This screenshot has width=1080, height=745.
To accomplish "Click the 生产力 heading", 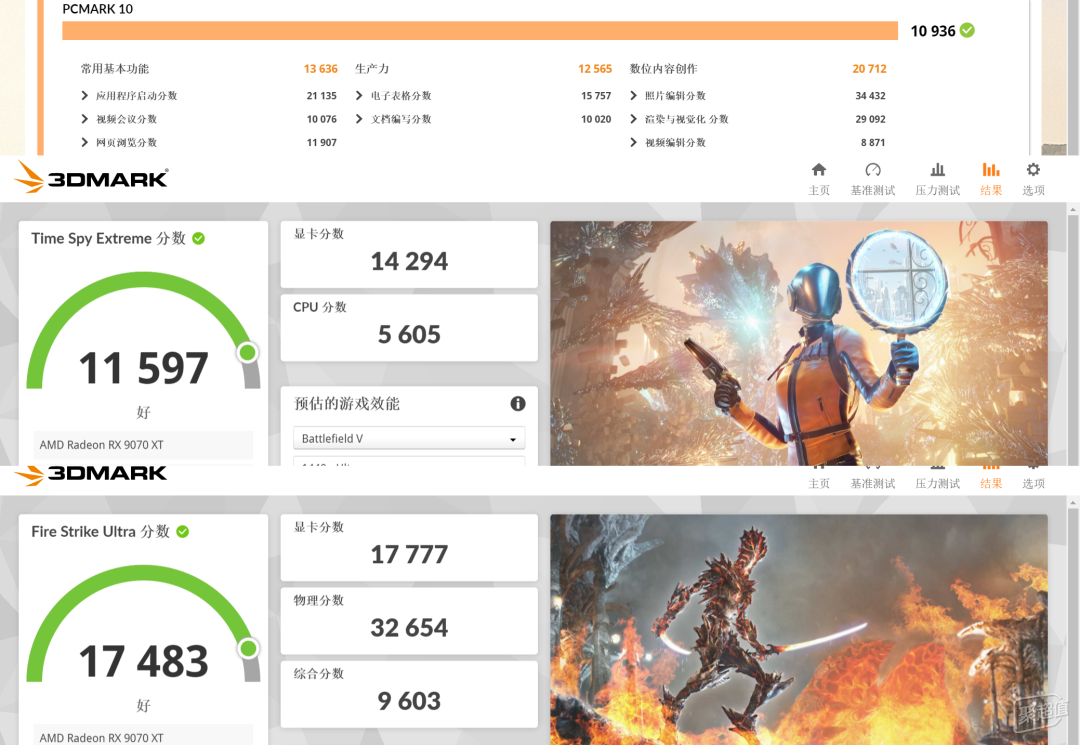I will tap(372, 68).
